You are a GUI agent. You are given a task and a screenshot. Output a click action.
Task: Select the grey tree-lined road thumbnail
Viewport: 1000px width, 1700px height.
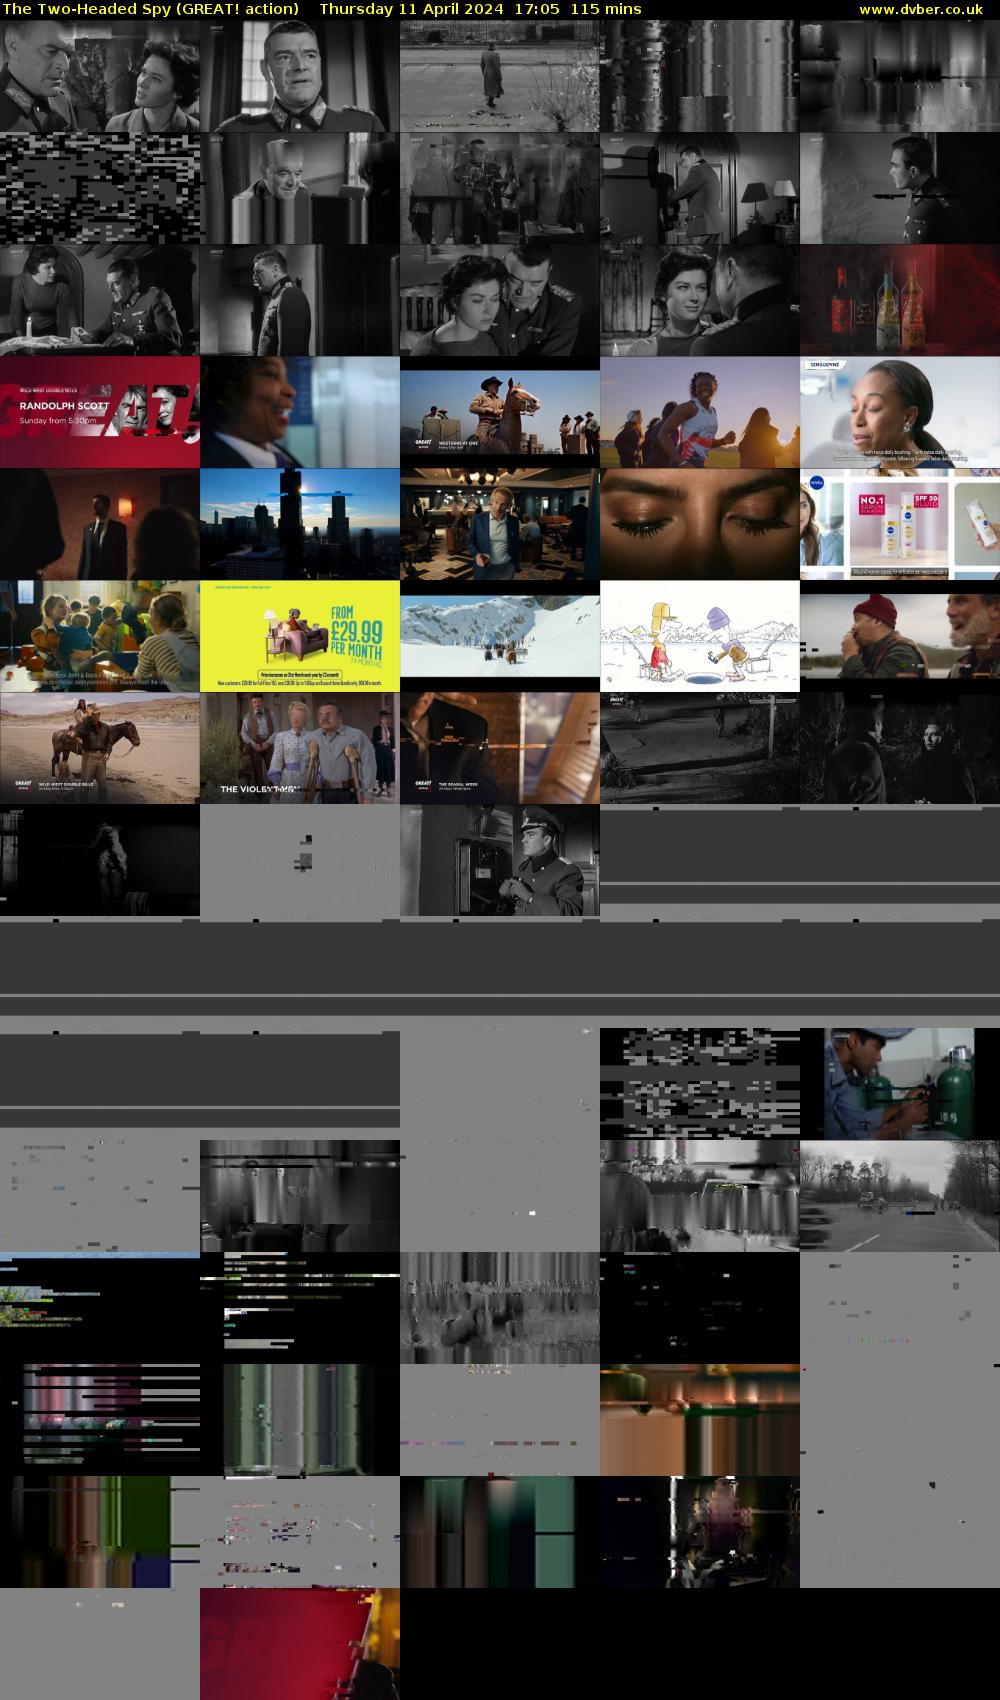pyautogui.click(x=900, y=1196)
